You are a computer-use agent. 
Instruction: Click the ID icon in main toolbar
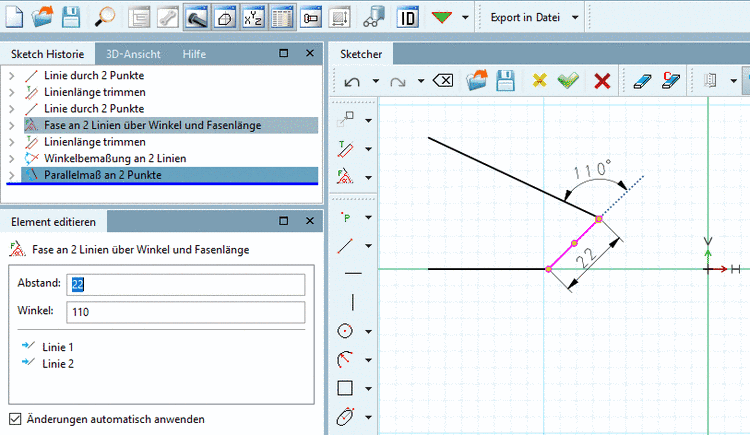407,18
